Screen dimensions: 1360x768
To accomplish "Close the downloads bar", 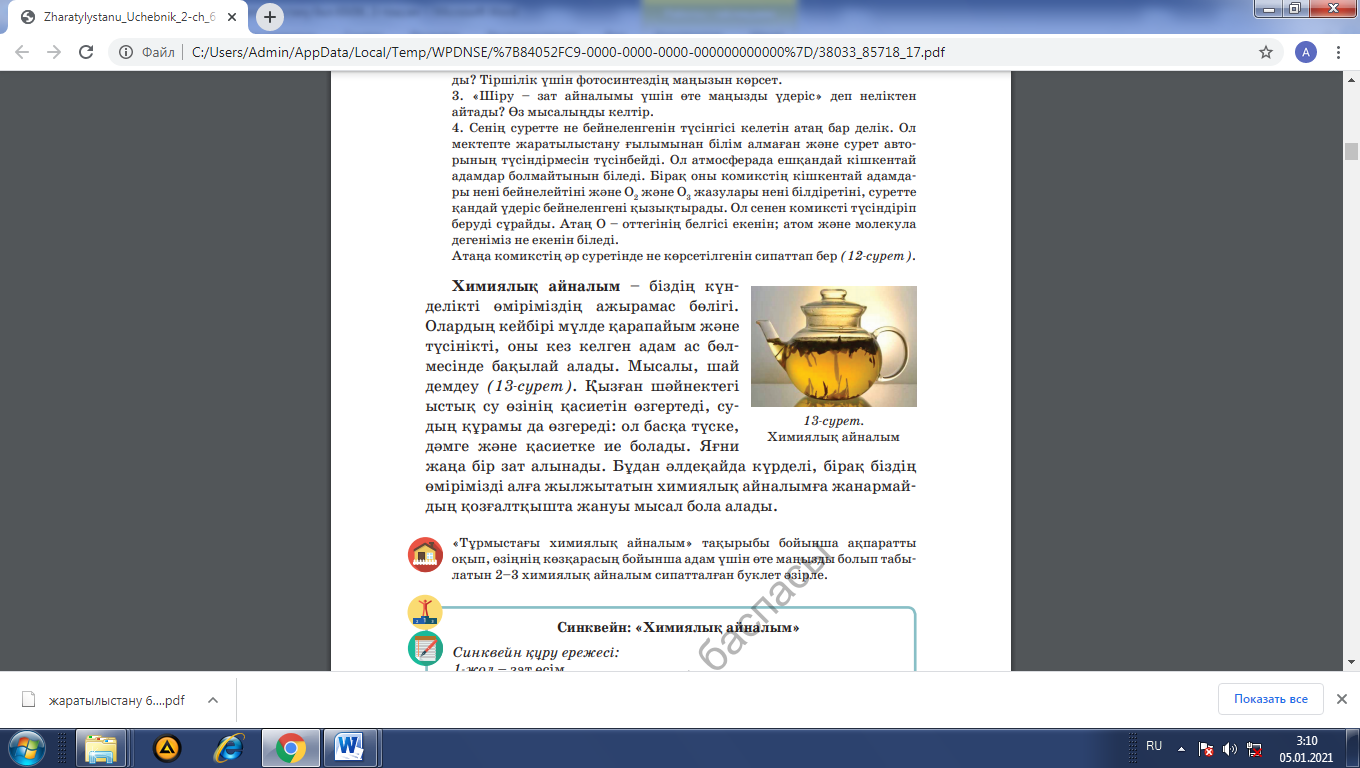I will (x=1342, y=699).
